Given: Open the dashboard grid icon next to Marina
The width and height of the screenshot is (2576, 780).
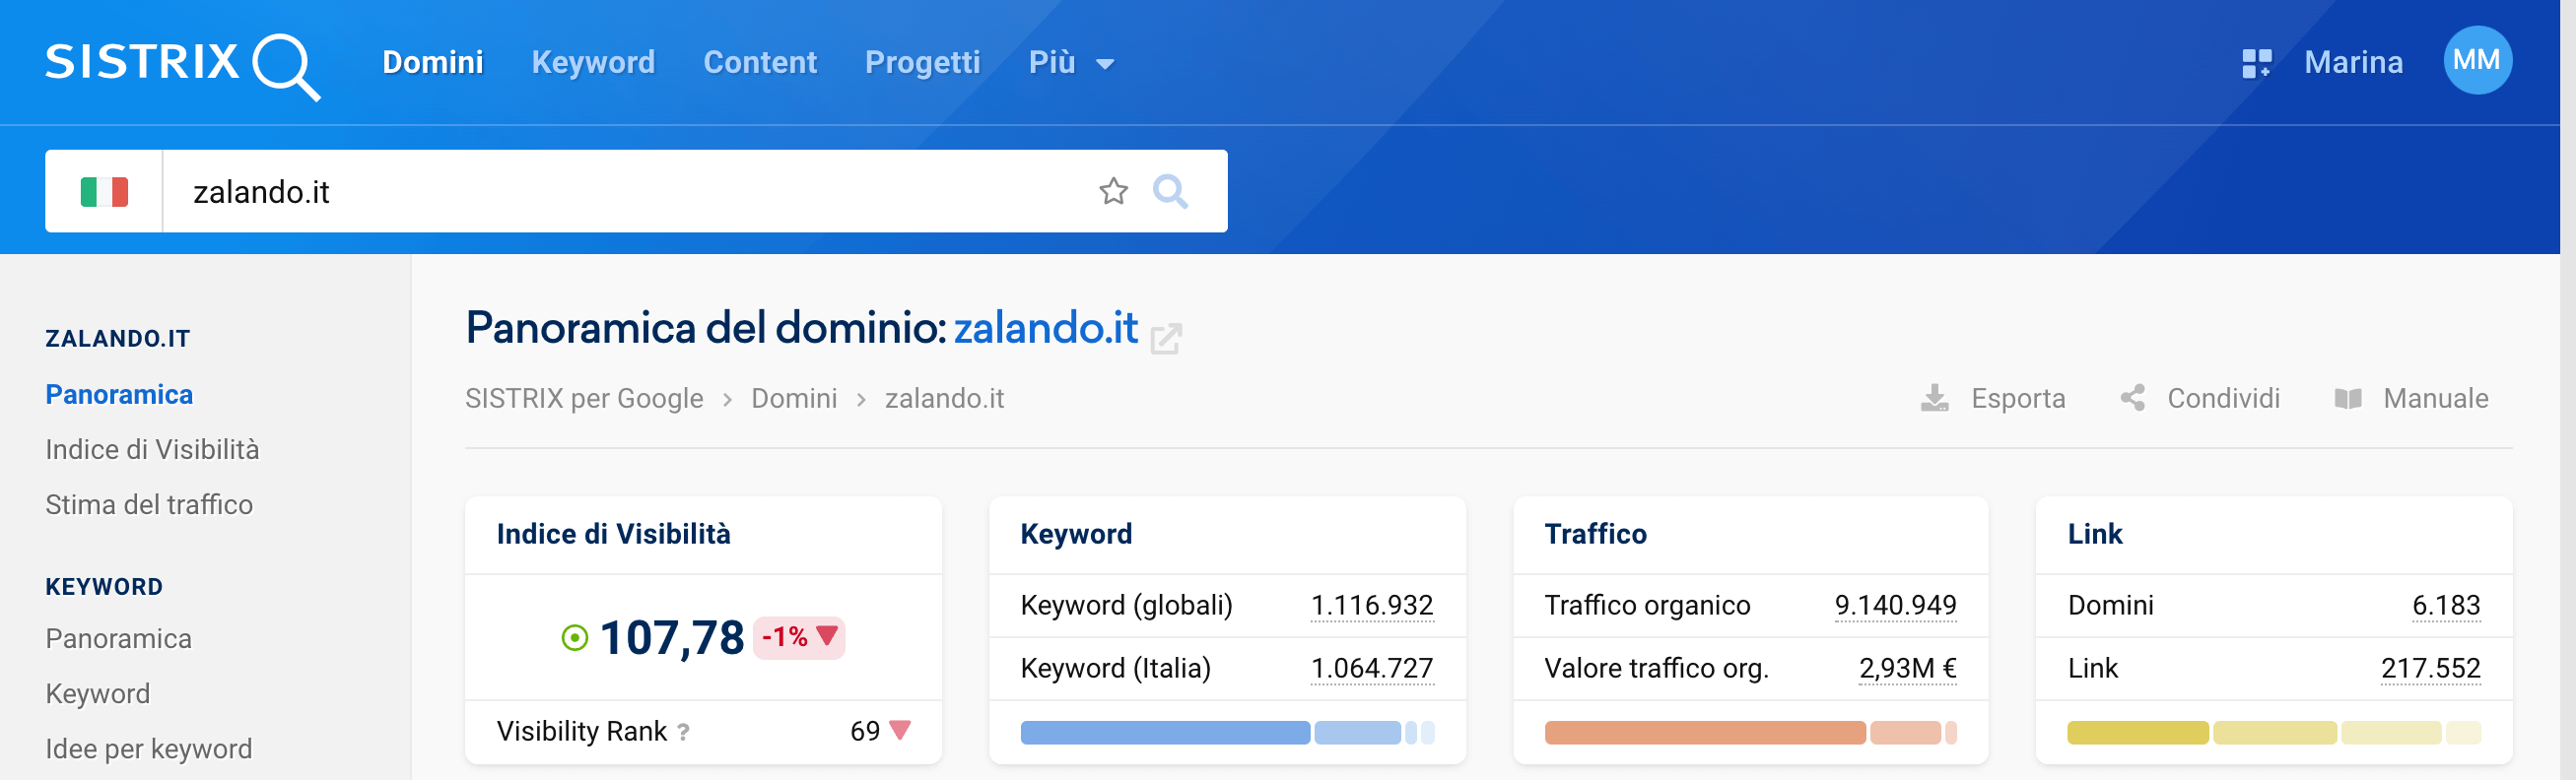Looking at the screenshot, I should pyautogui.click(x=2256, y=63).
